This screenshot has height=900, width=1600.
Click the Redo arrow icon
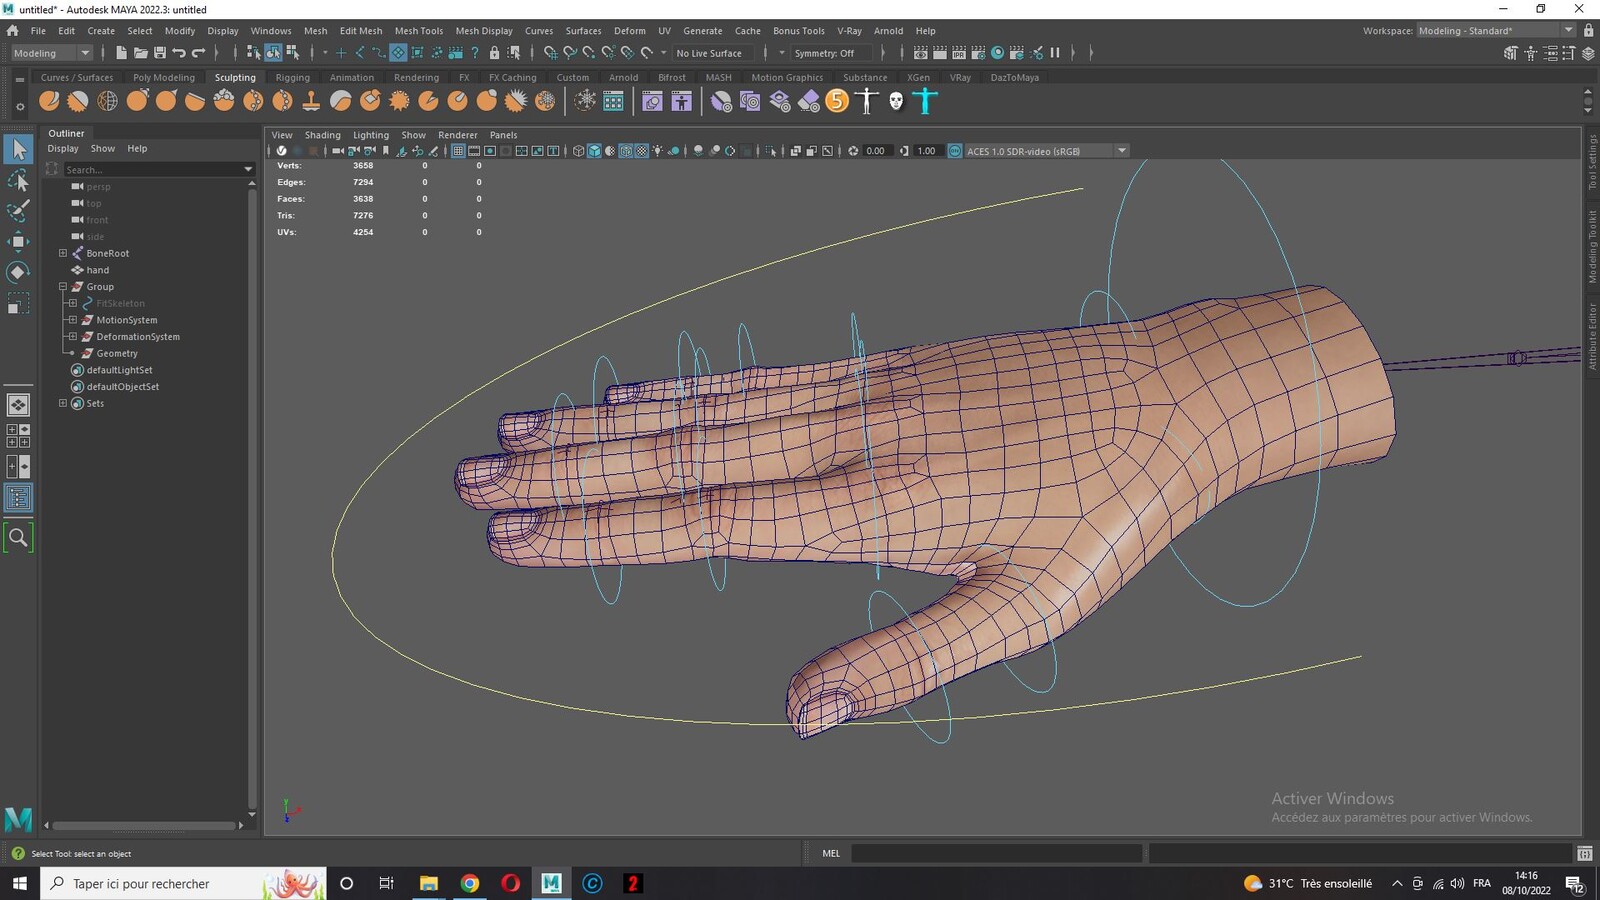198,53
